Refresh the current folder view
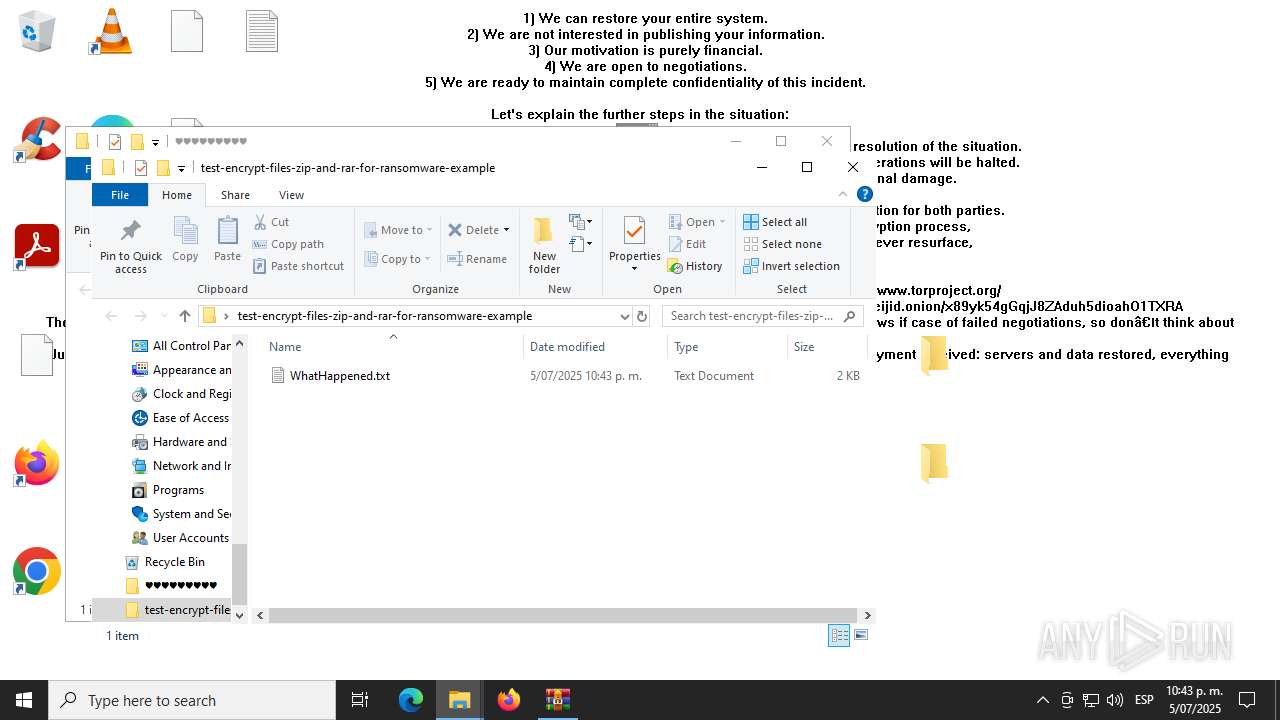The image size is (1280, 720). pyautogui.click(x=642, y=316)
